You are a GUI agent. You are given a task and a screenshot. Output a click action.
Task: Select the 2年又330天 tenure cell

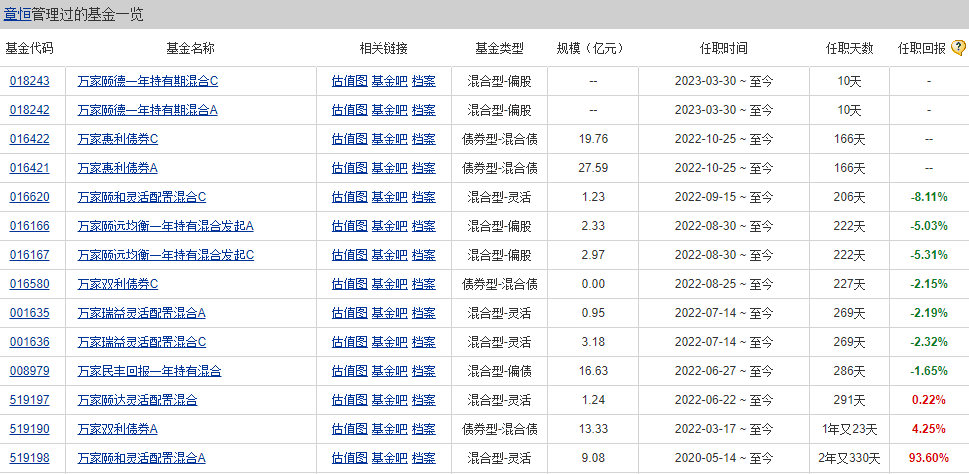click(850, 459)
